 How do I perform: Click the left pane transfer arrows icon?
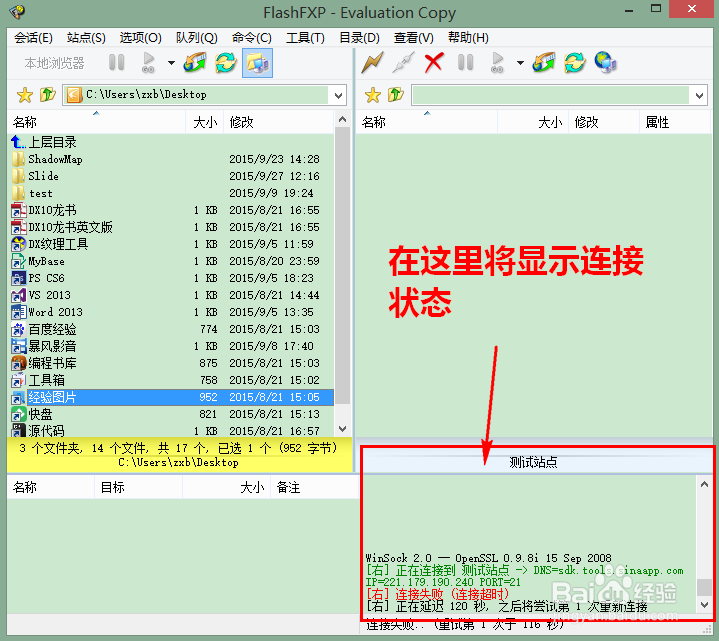point(194,62)
